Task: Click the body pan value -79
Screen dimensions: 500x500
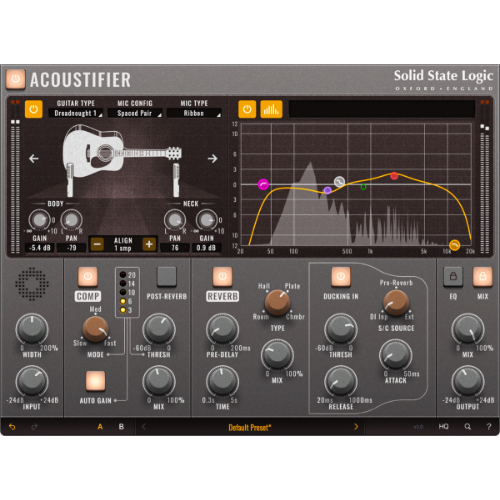Action: 71,248
